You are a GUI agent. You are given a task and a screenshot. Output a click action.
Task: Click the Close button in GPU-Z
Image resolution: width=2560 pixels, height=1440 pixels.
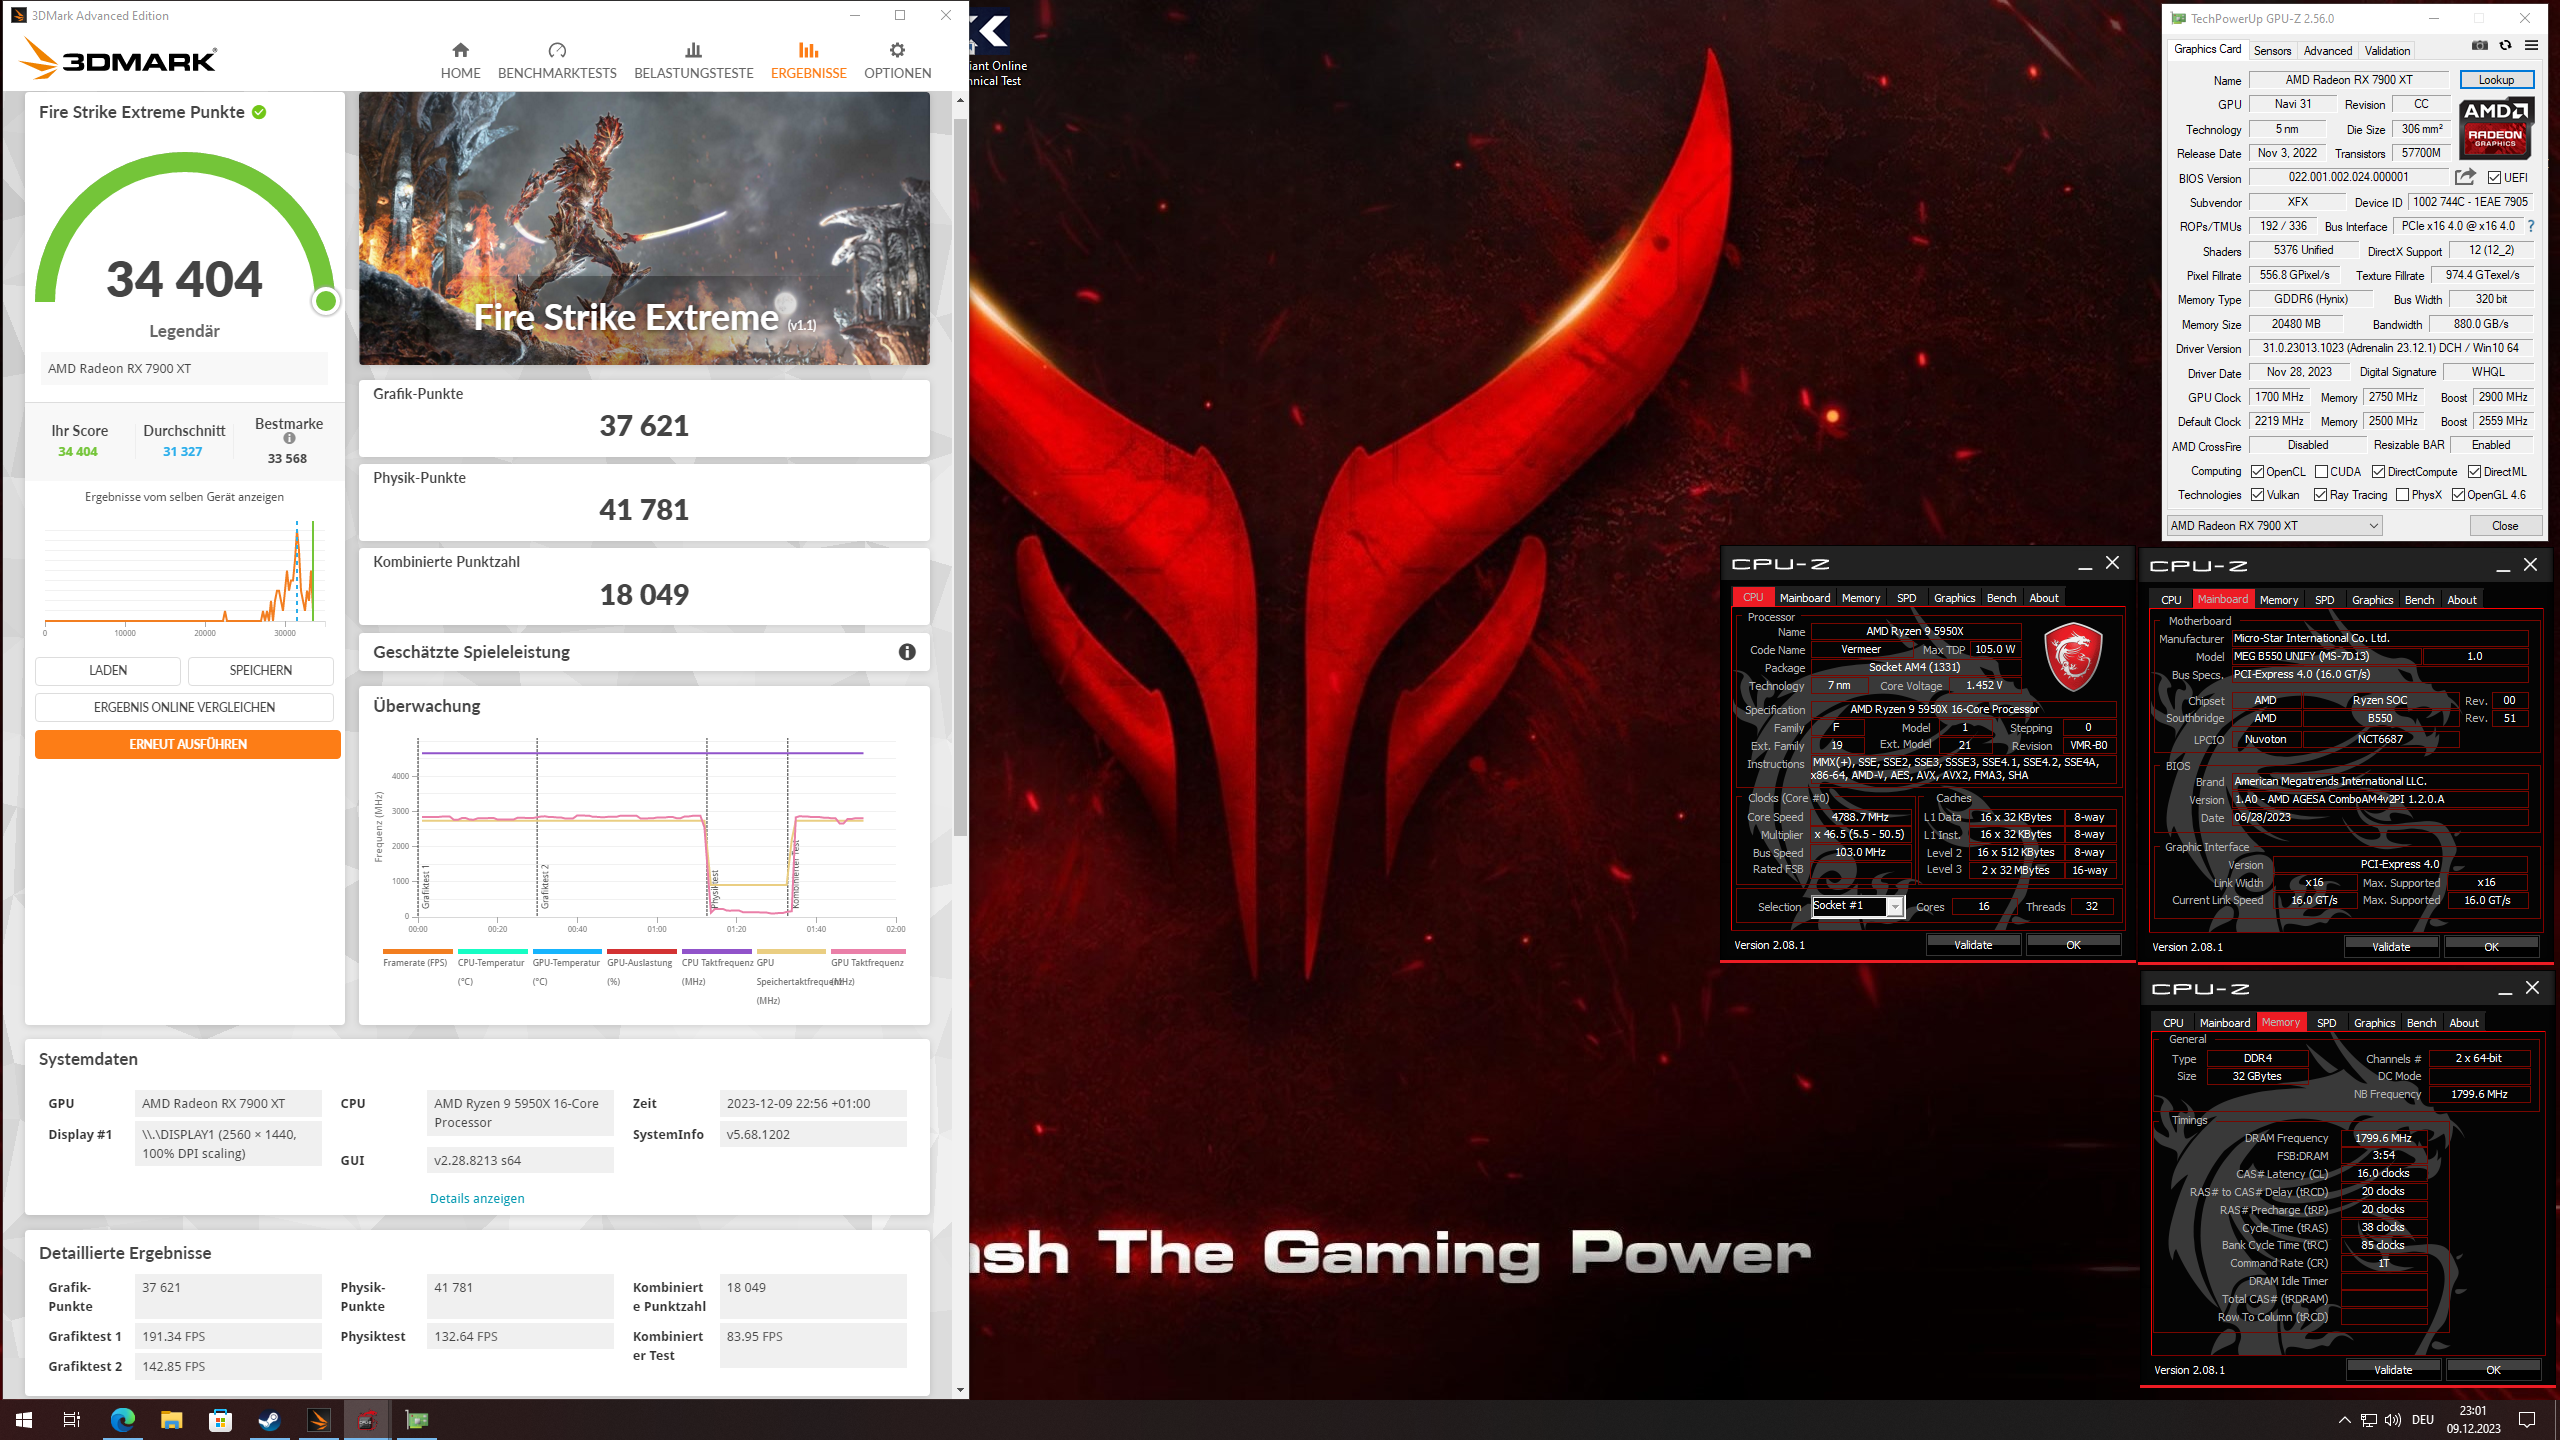tap(2505, 526)
